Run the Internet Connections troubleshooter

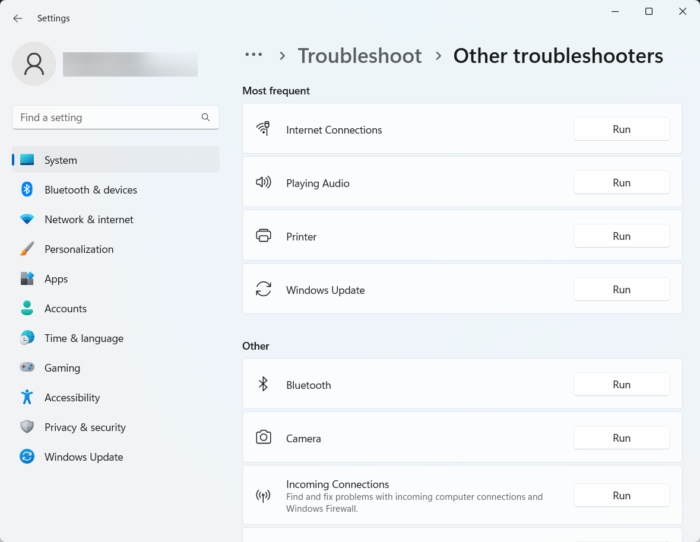[621, 129]
